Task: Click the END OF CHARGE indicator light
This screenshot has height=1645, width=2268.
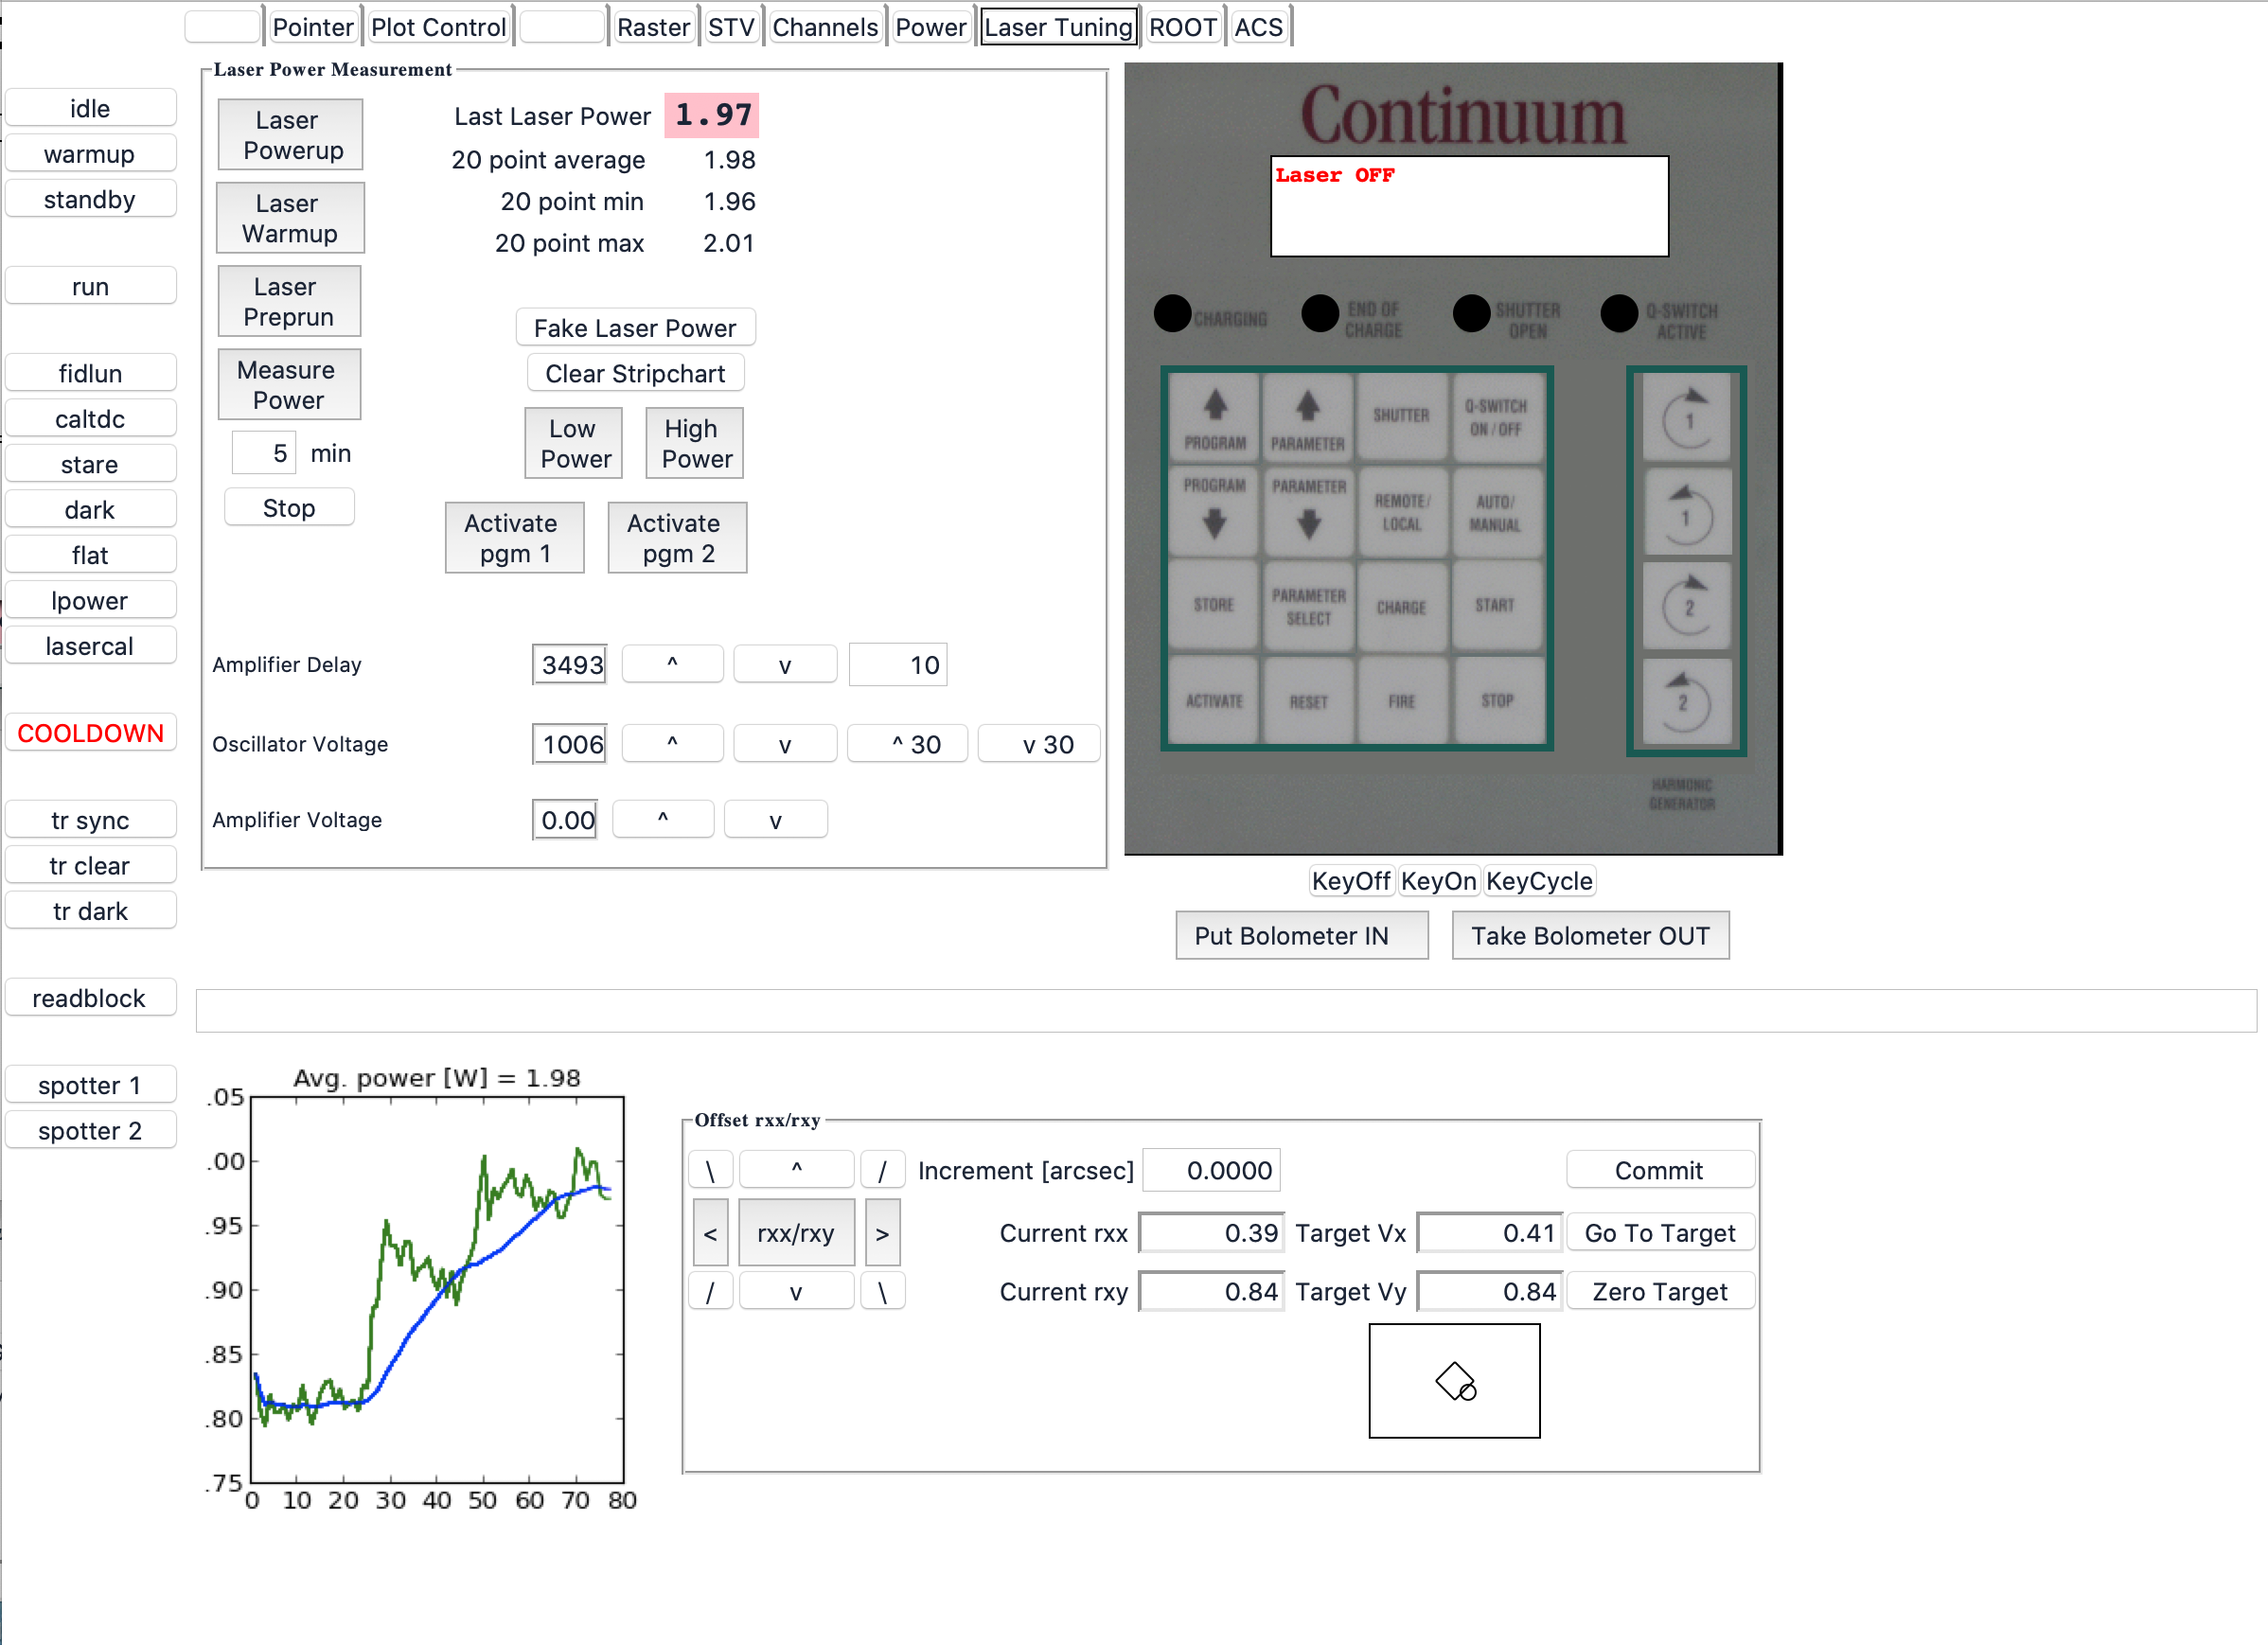Action: 1320,313
